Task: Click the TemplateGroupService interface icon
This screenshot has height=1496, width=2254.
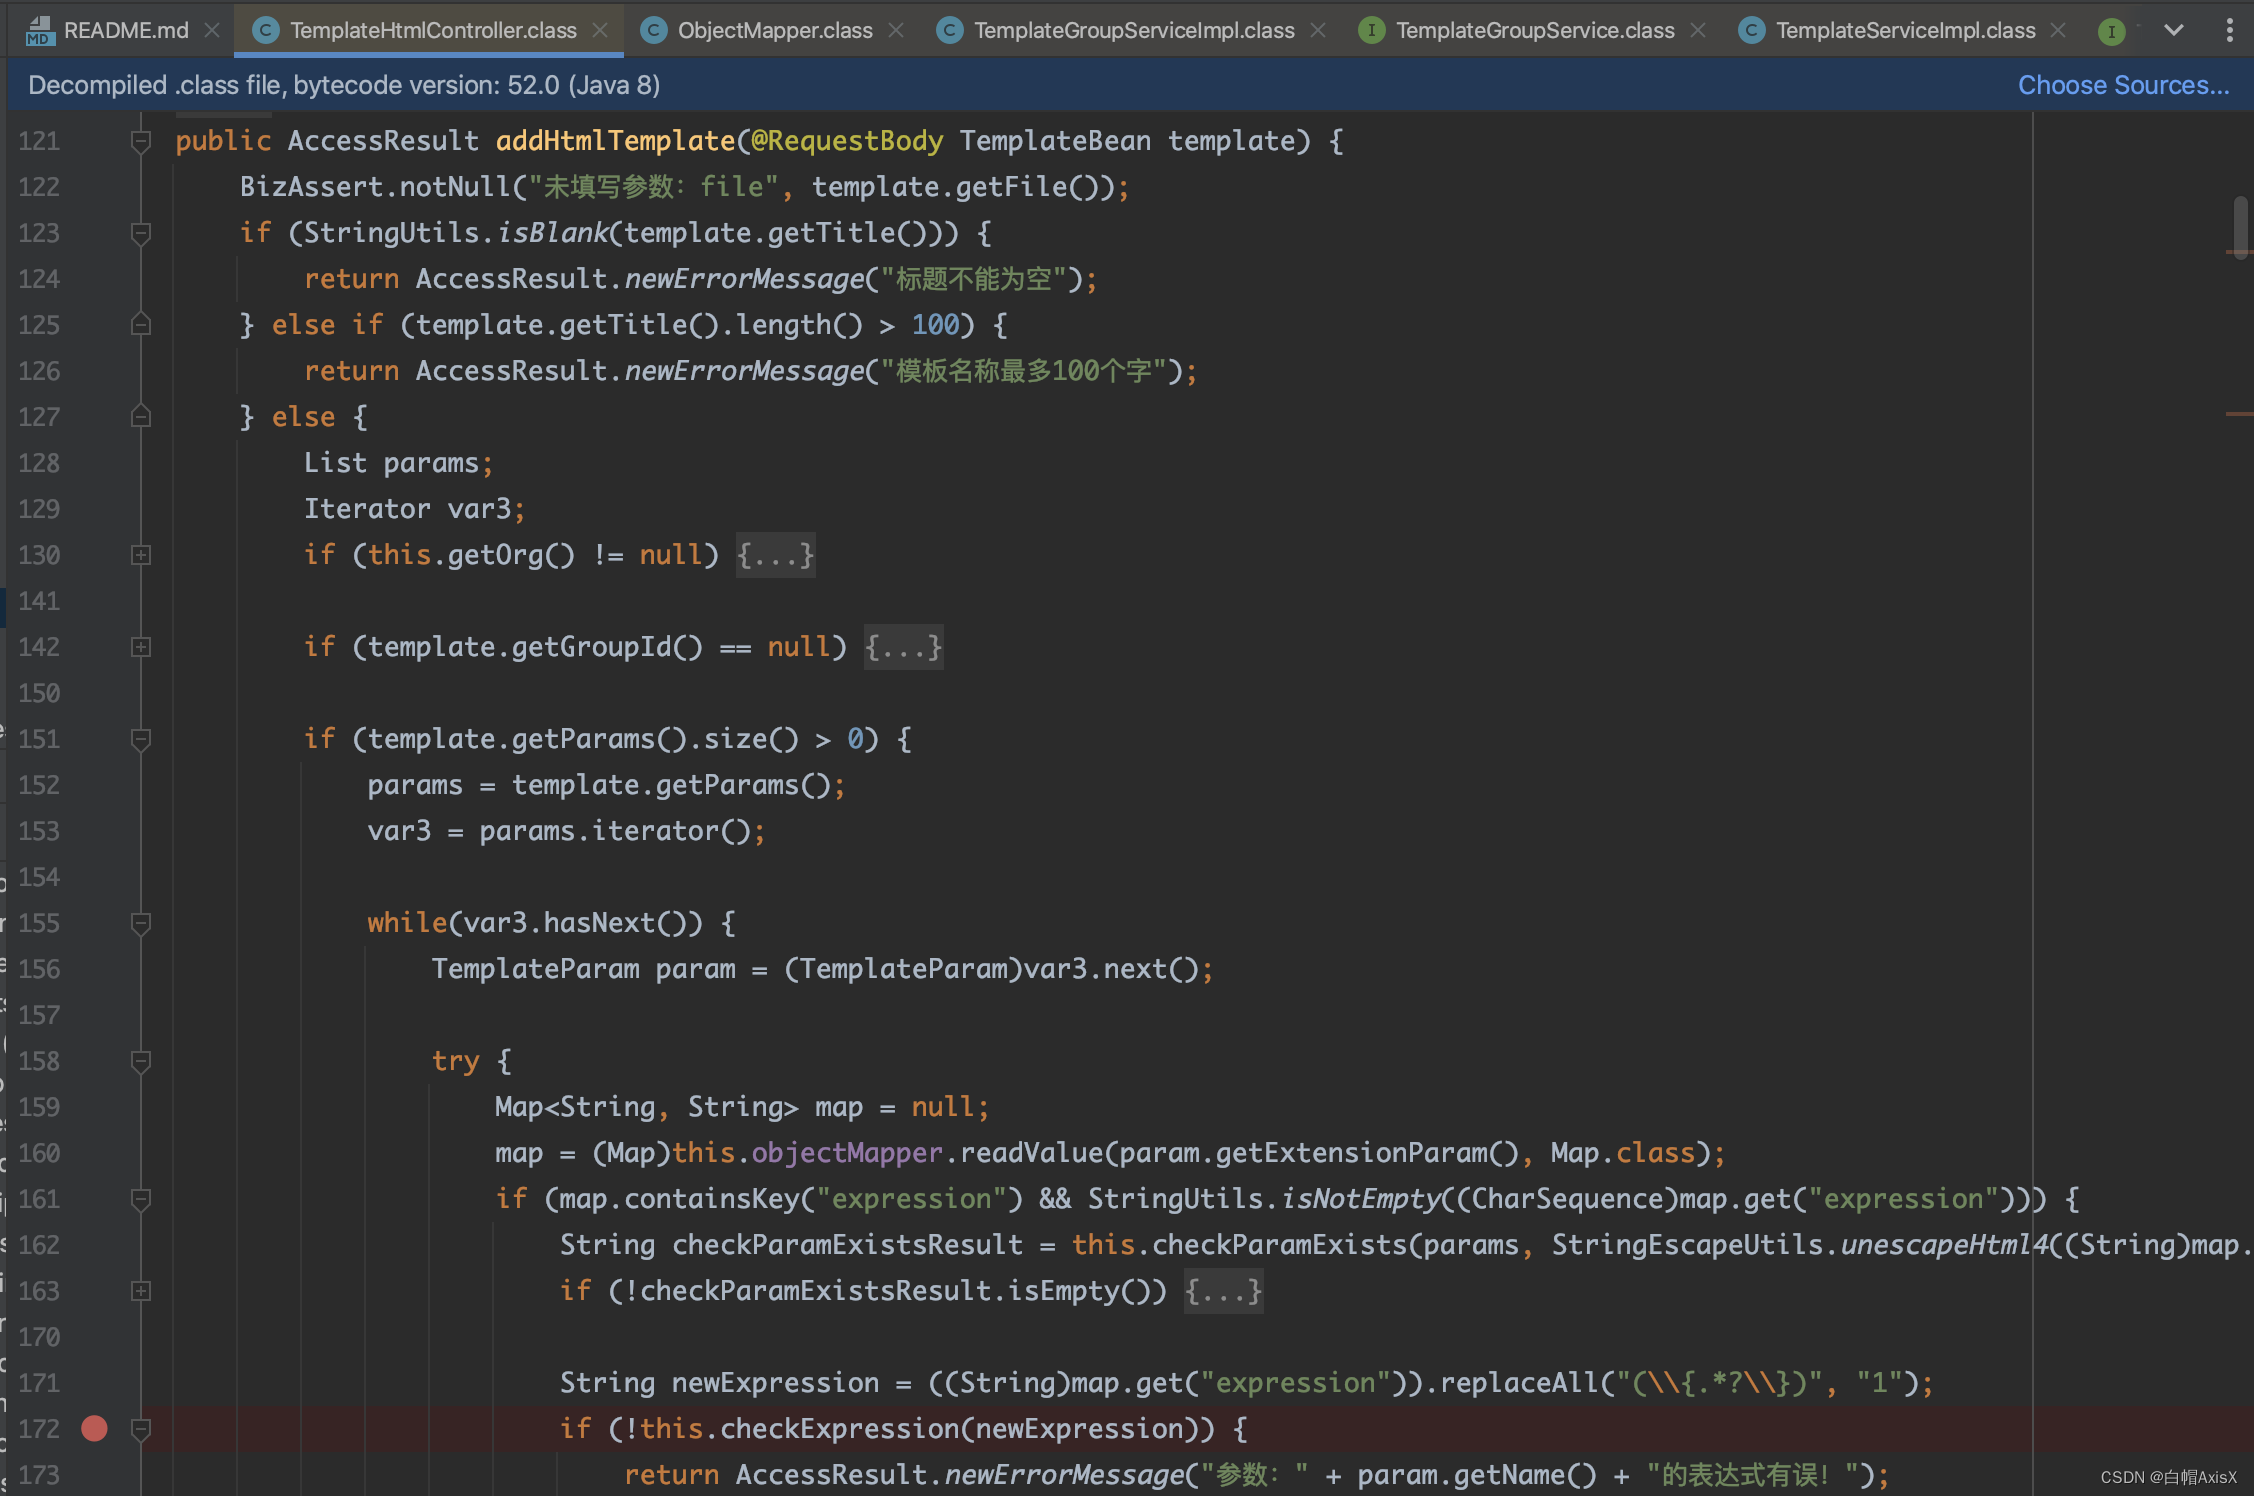Action: 1371,30
